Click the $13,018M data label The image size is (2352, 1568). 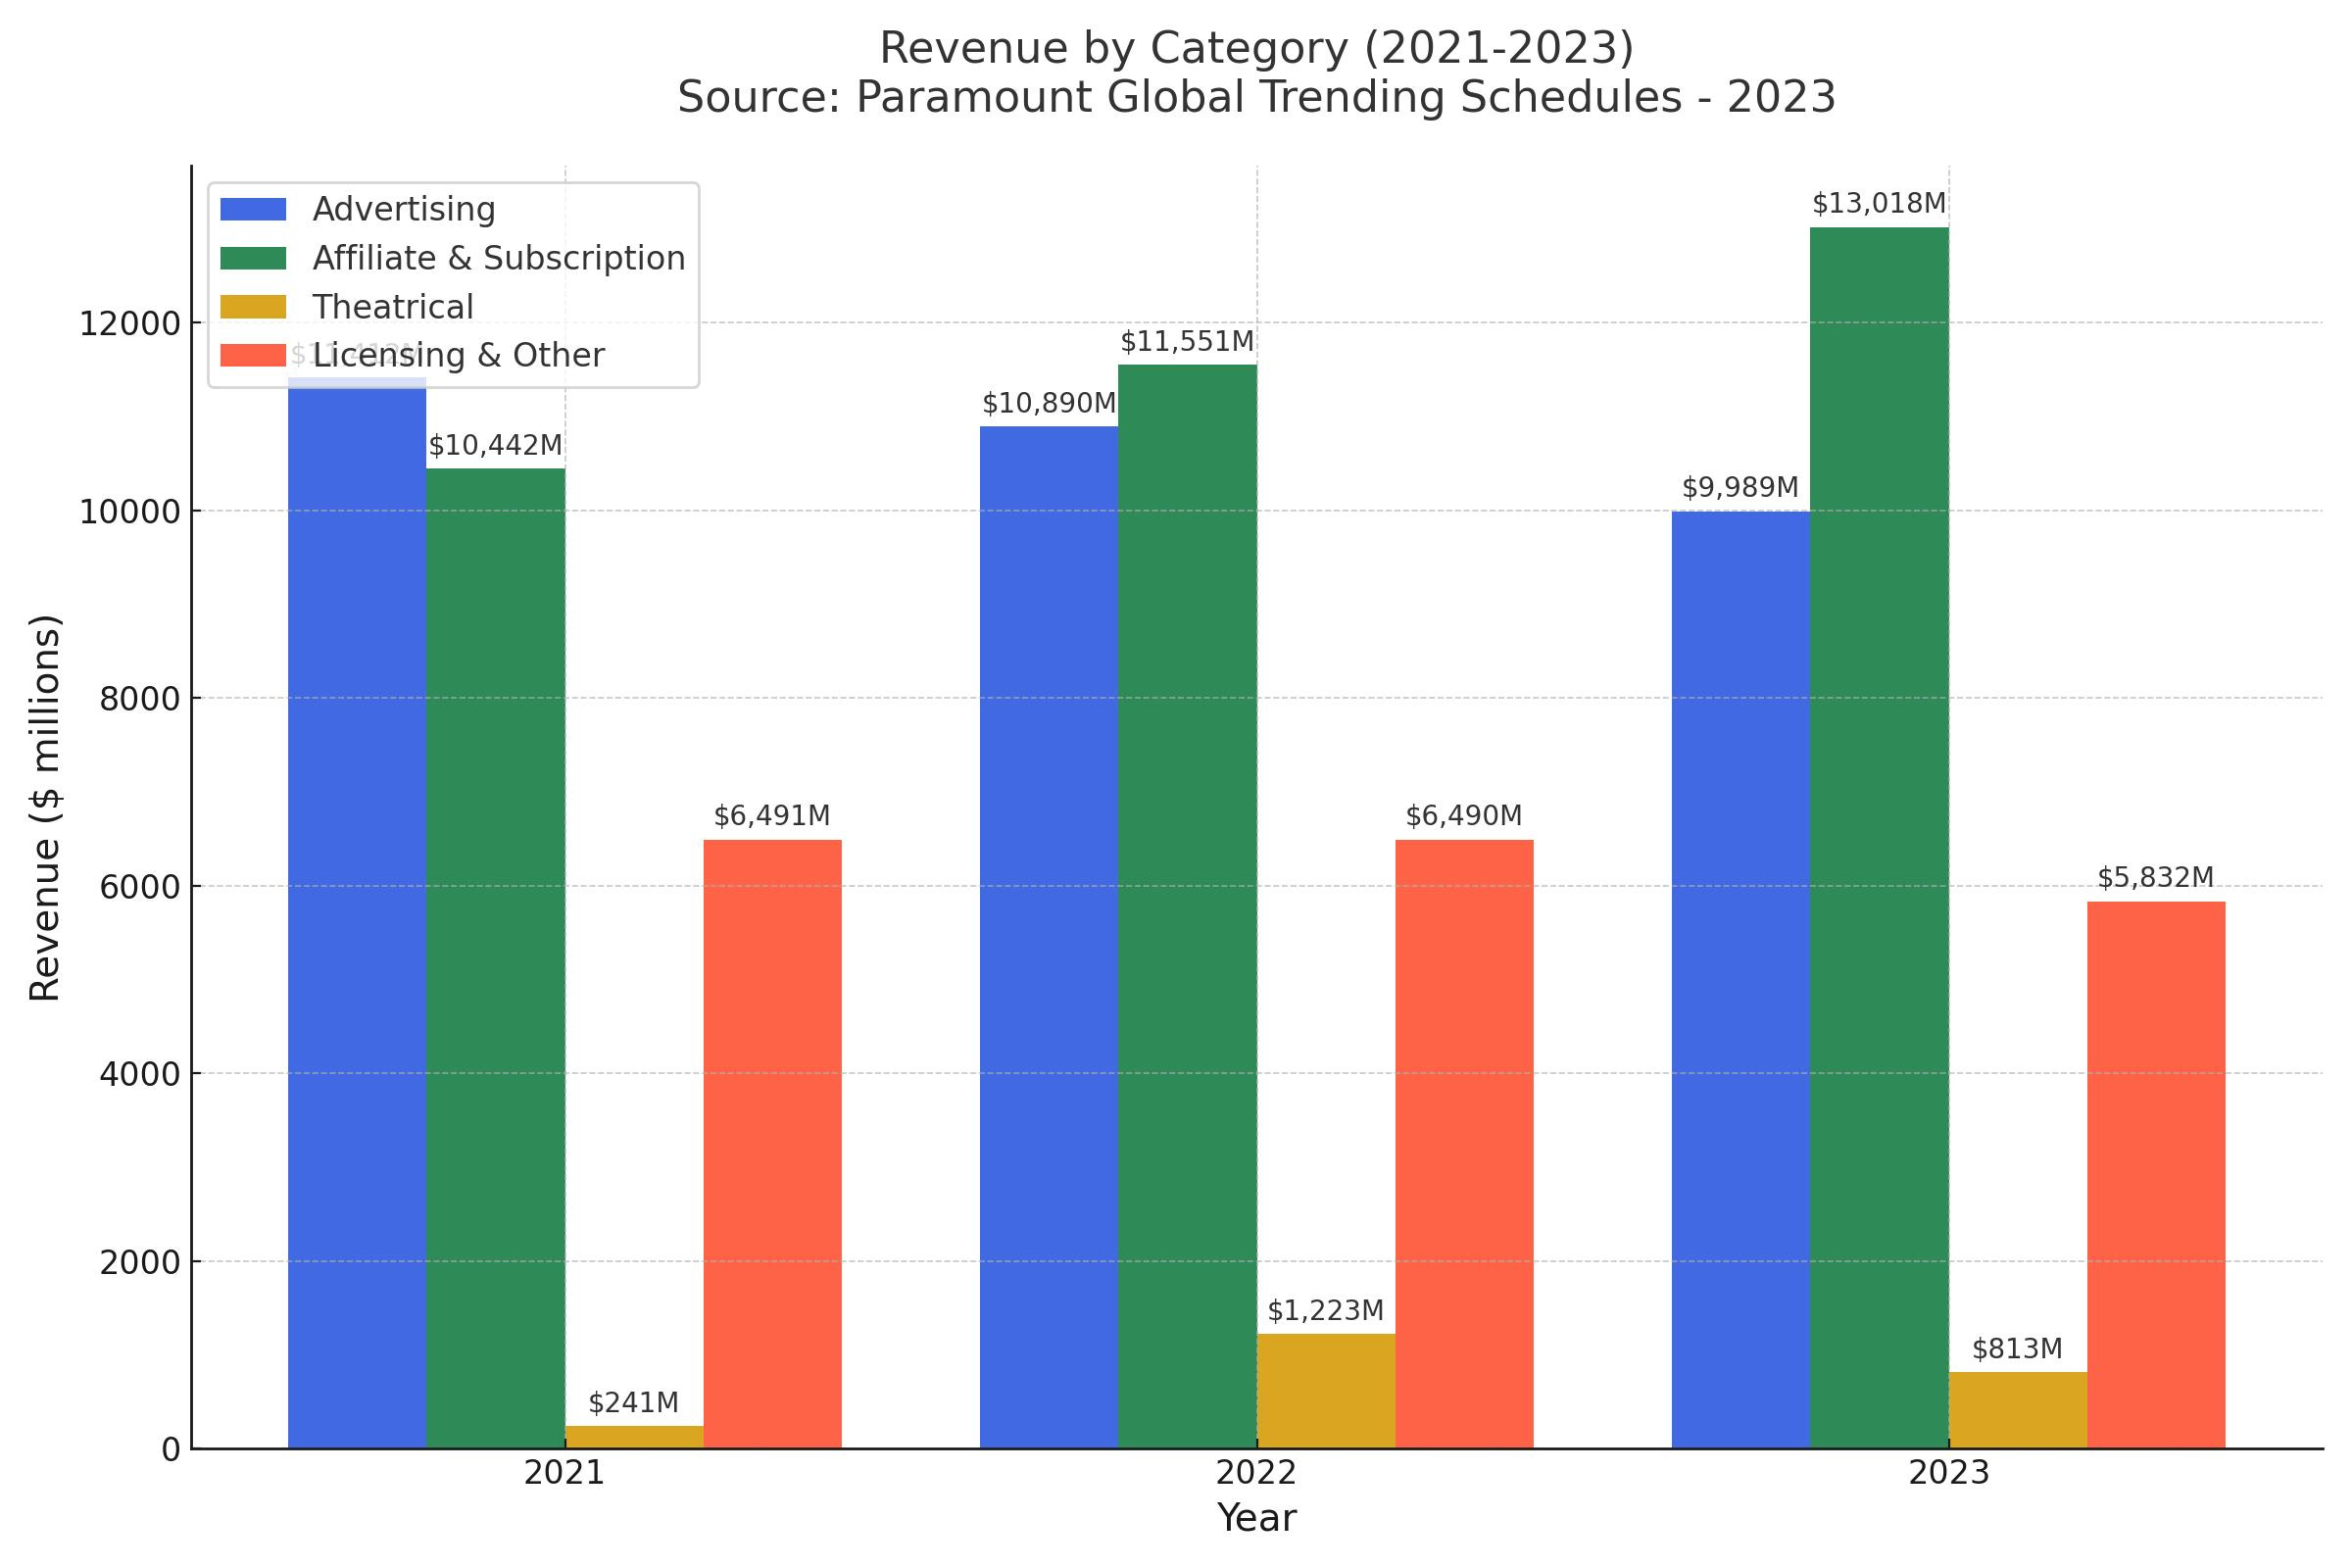point(1879,204)
